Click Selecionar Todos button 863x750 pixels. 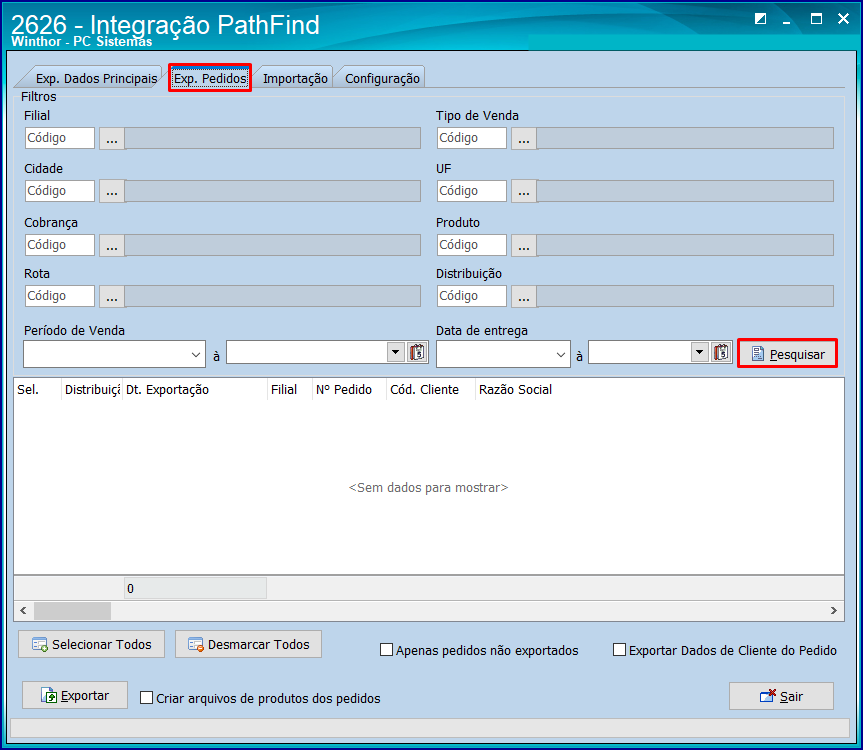[91, 644]
